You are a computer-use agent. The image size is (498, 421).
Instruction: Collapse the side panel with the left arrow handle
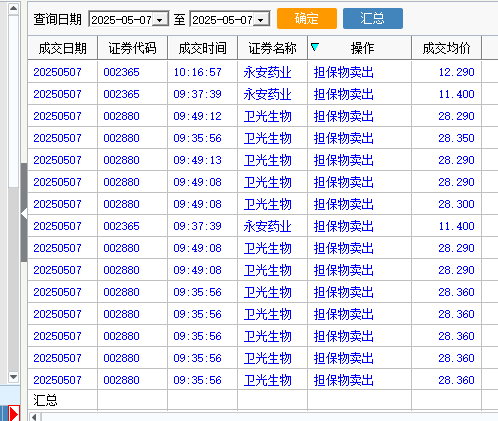(x=24, y=213)
